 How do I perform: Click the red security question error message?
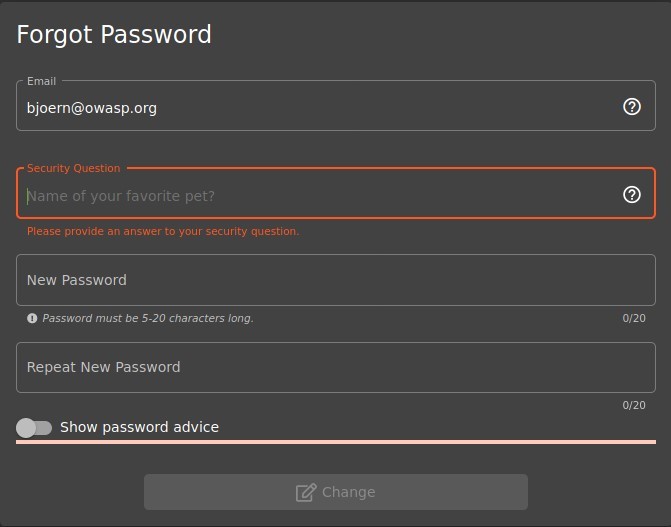click(163, 231)
